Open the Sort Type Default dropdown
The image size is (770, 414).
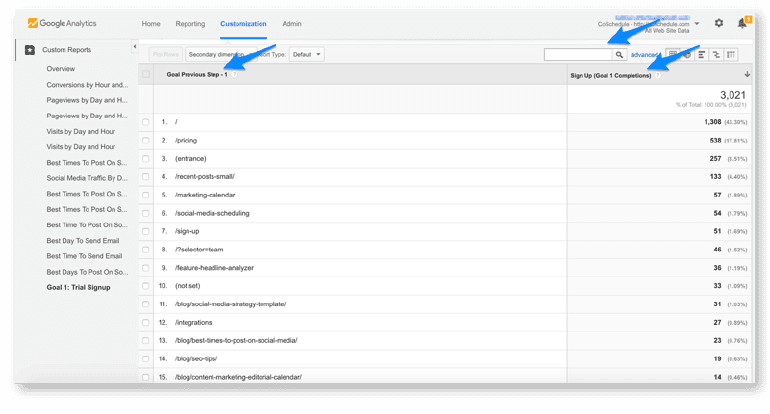(x=306, y=55)
